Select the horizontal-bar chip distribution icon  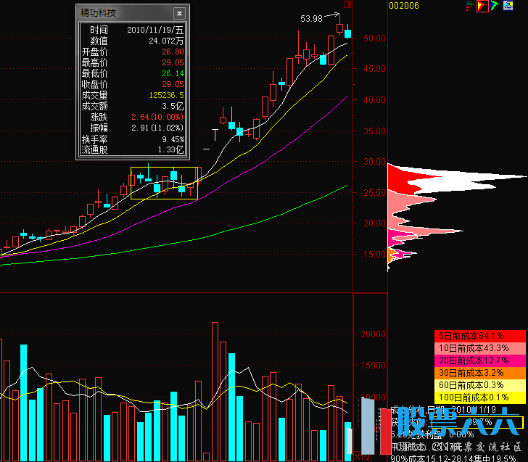(470, 6)
